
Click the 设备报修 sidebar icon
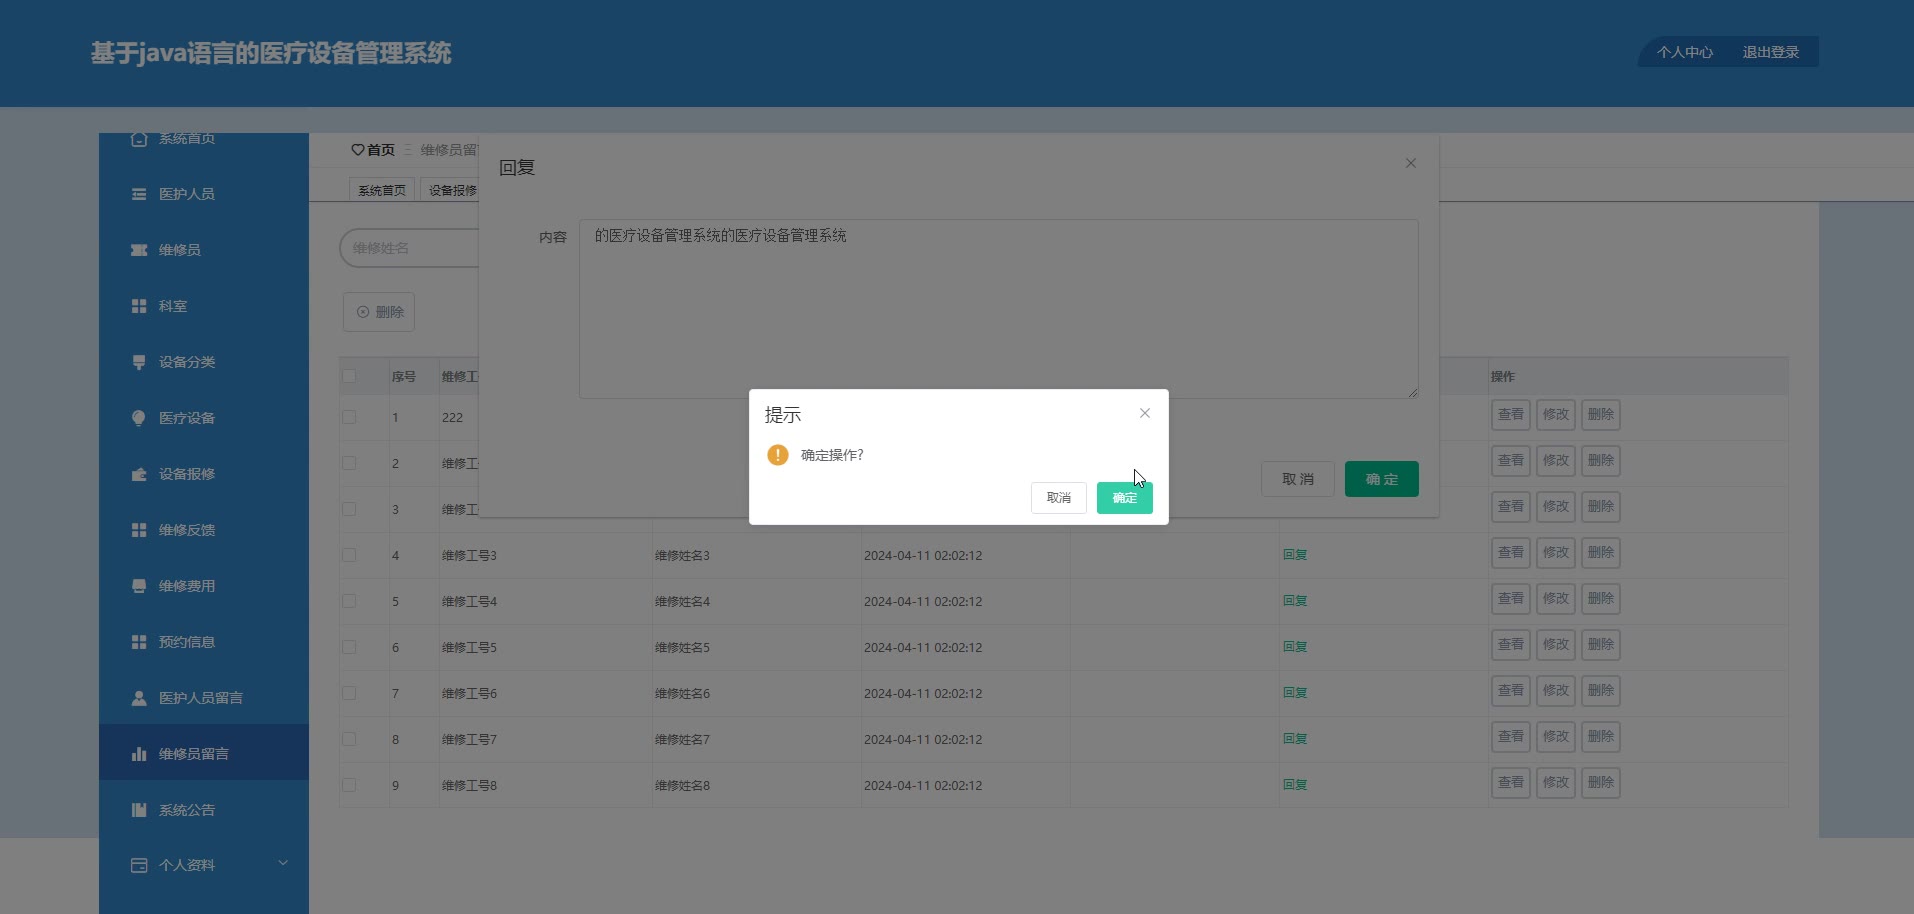(x=139, y=474)
